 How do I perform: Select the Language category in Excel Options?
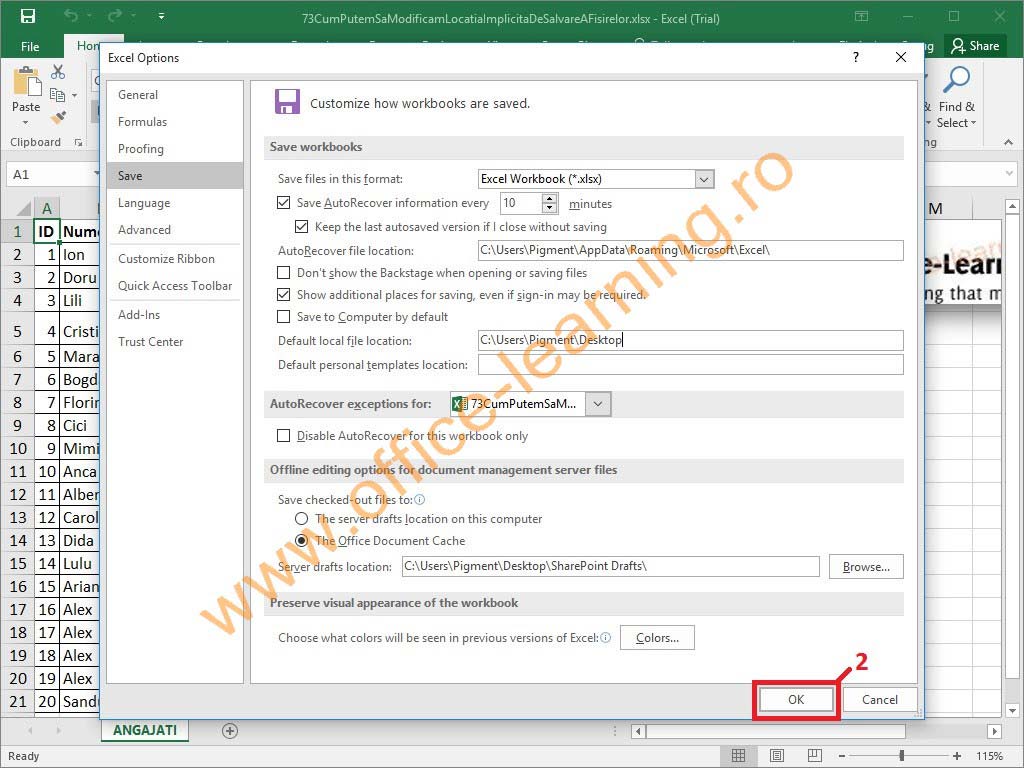(175, 203)
